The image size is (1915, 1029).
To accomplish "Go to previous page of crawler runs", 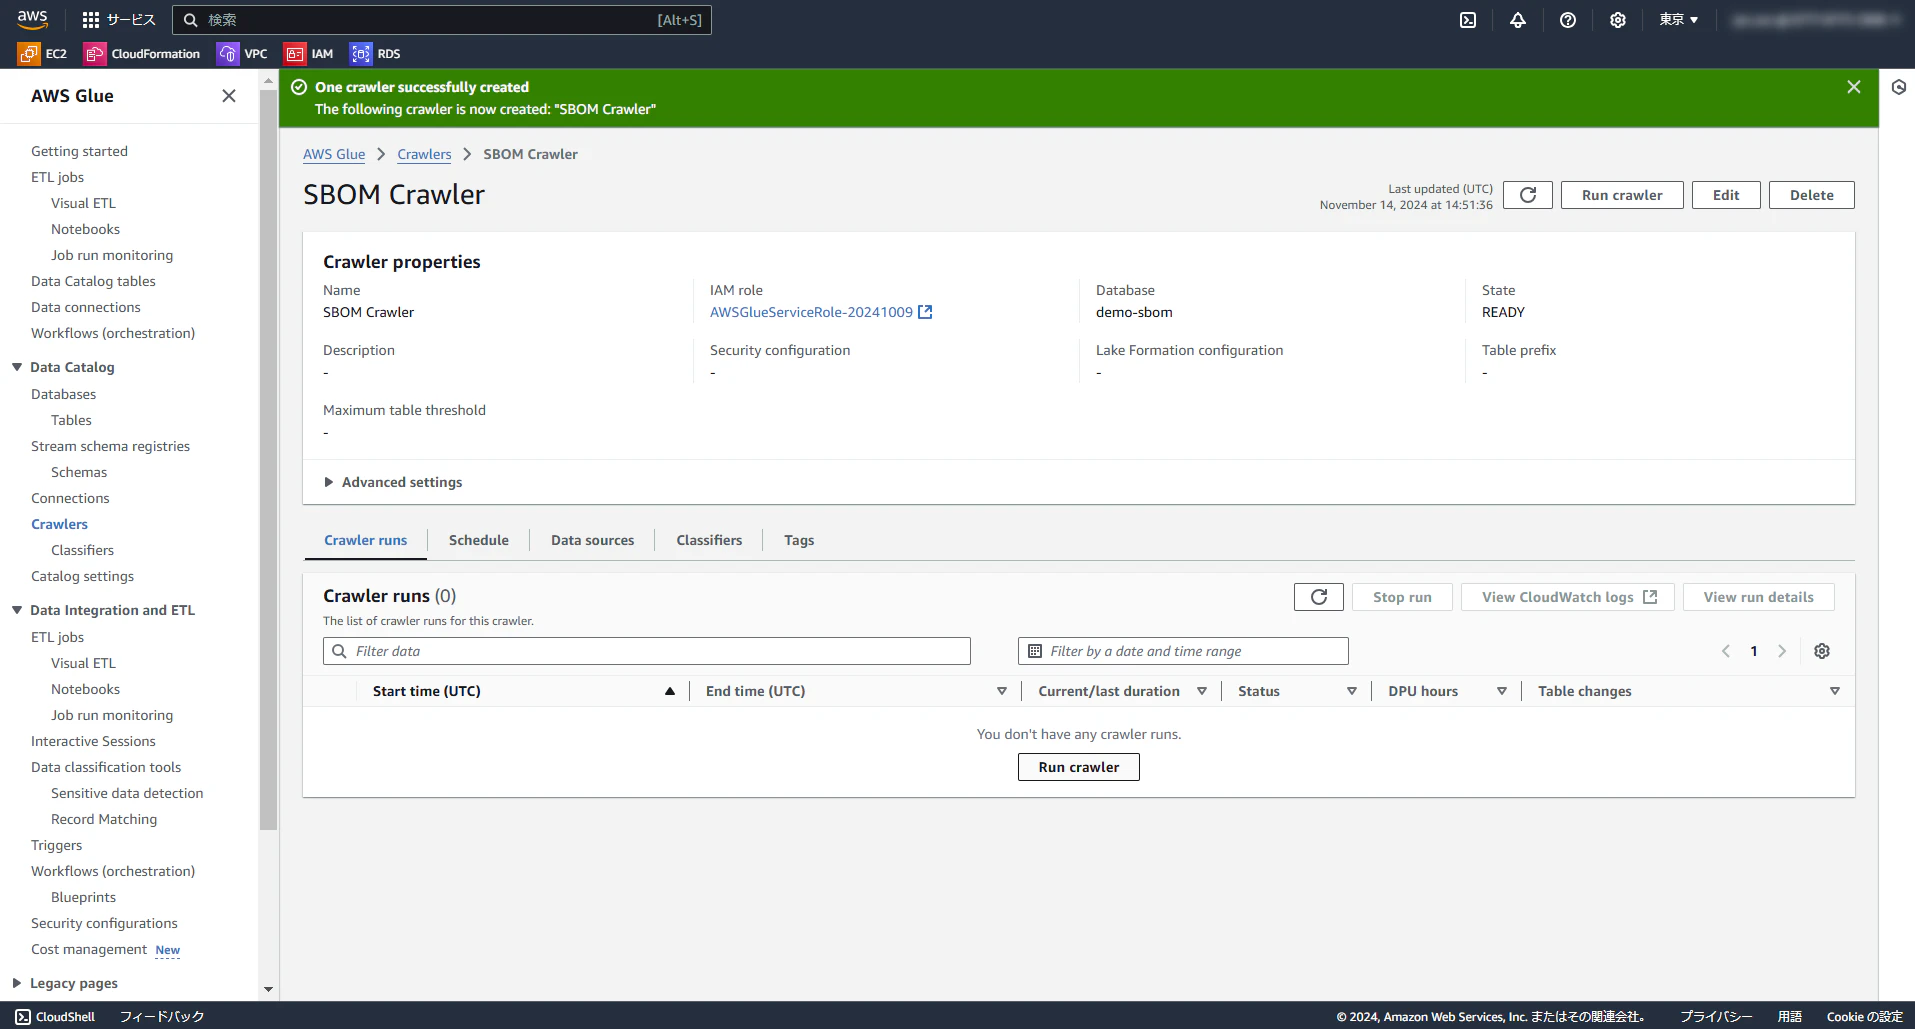I will (1726, 651).
